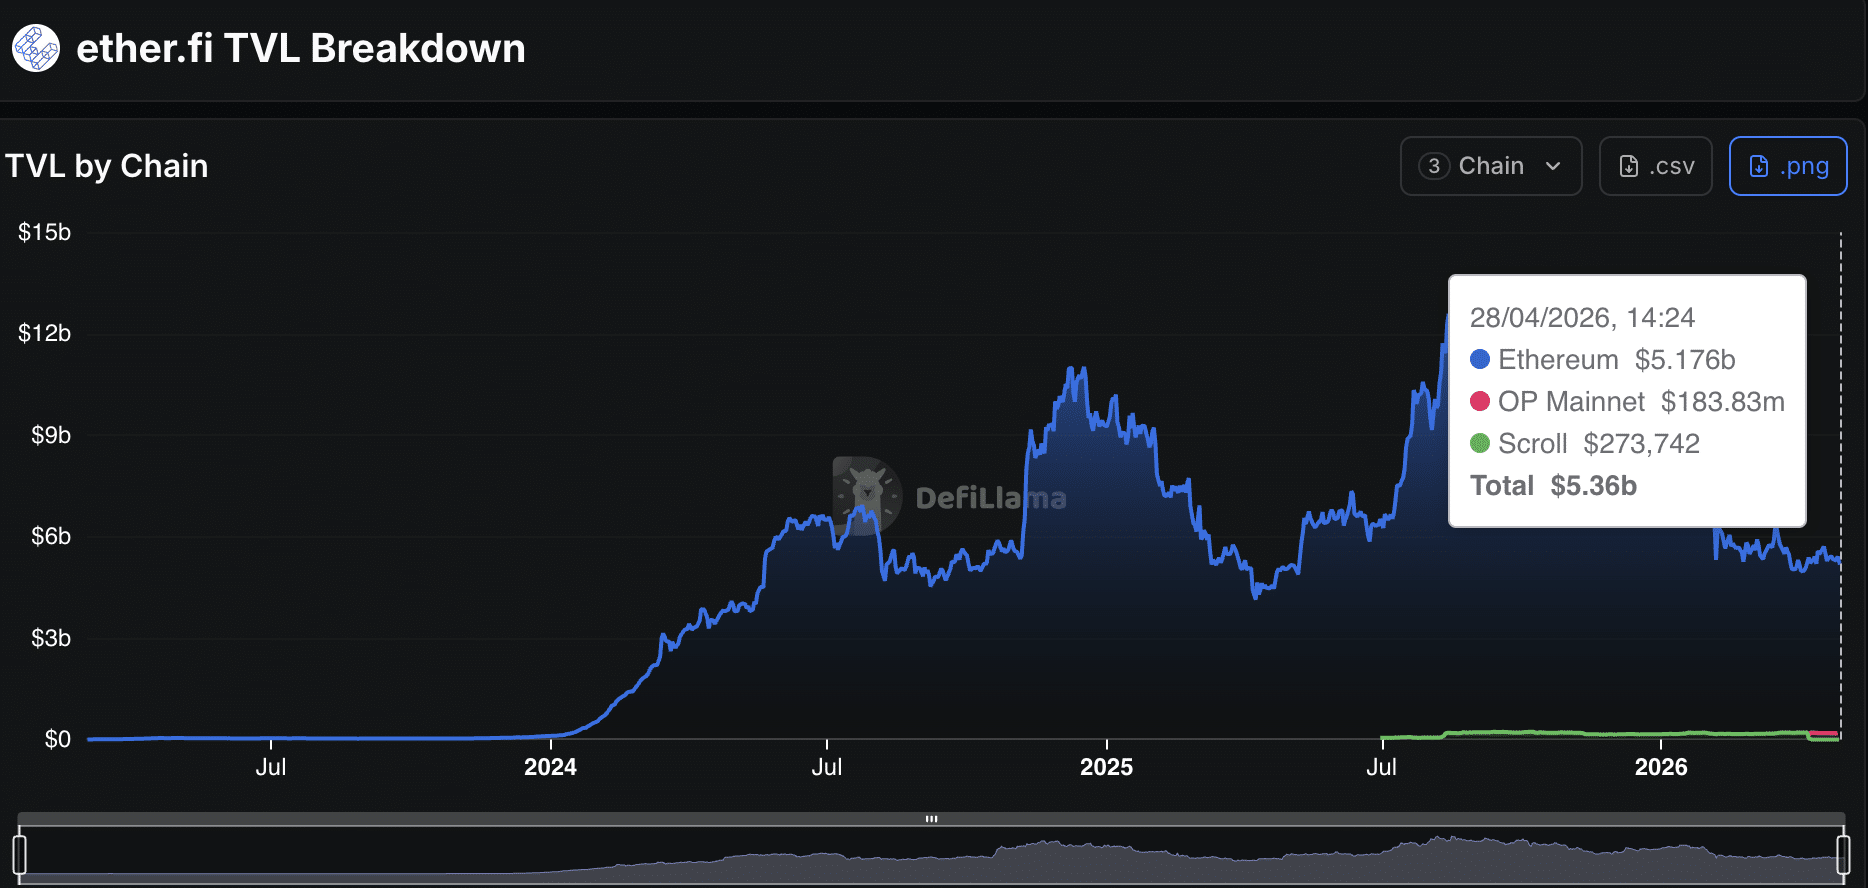Click the 2024 x-axis label
The image size is (1868, 888).
tap(550, 767)
